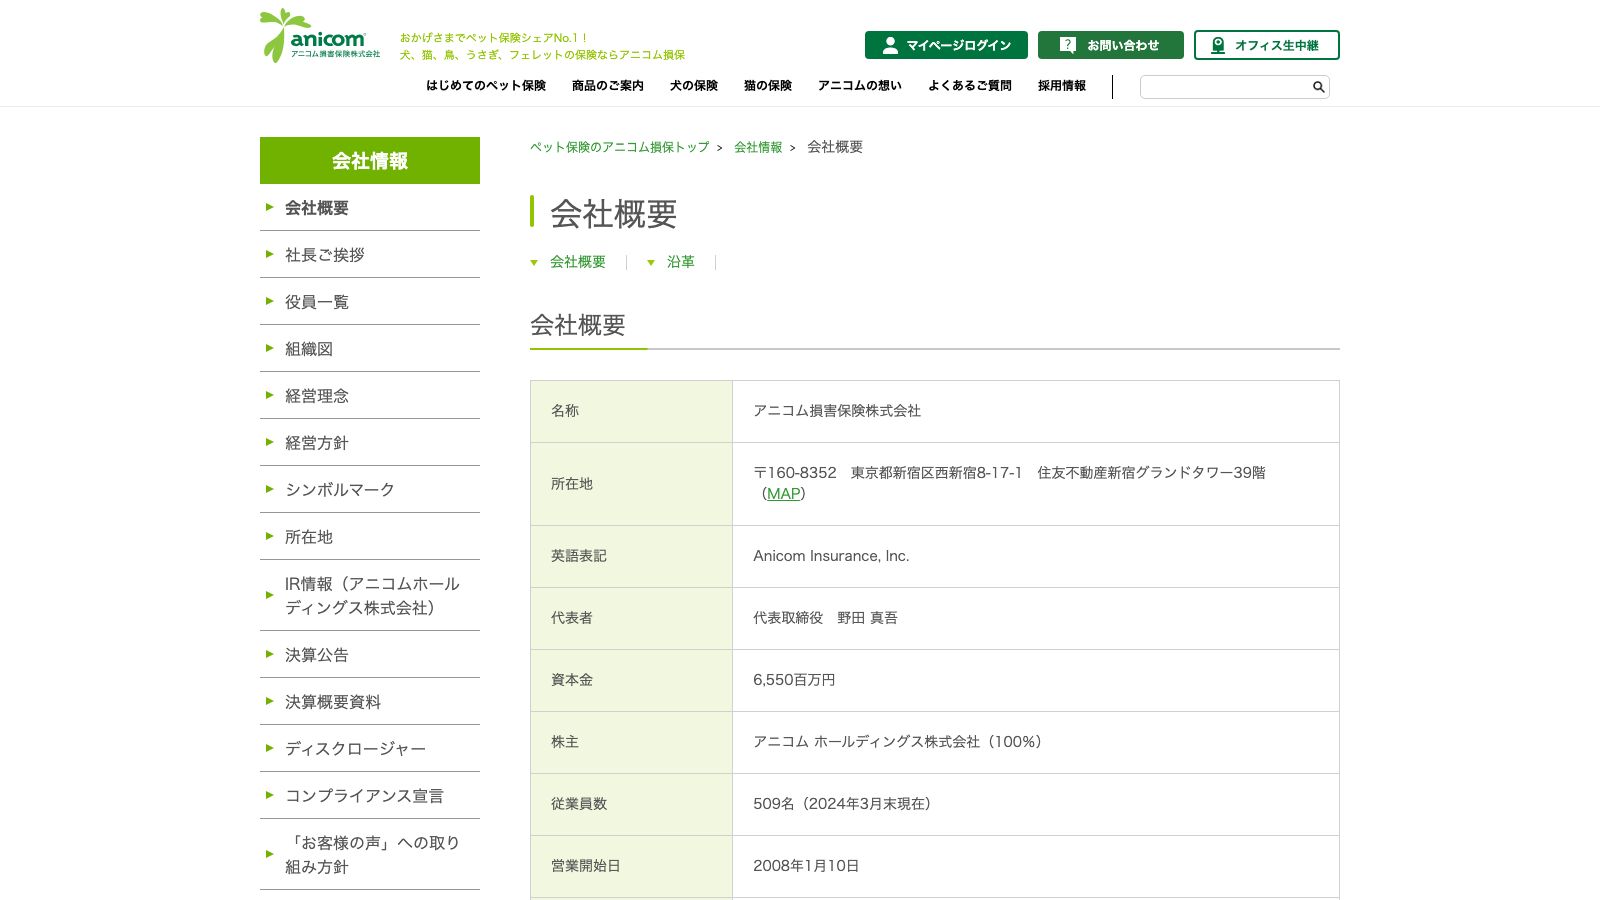Image resolution: width=1600 pixels, height=900 pixels.
Task: Go to よくあるご質問 page
Action: (x=970, y=86)
